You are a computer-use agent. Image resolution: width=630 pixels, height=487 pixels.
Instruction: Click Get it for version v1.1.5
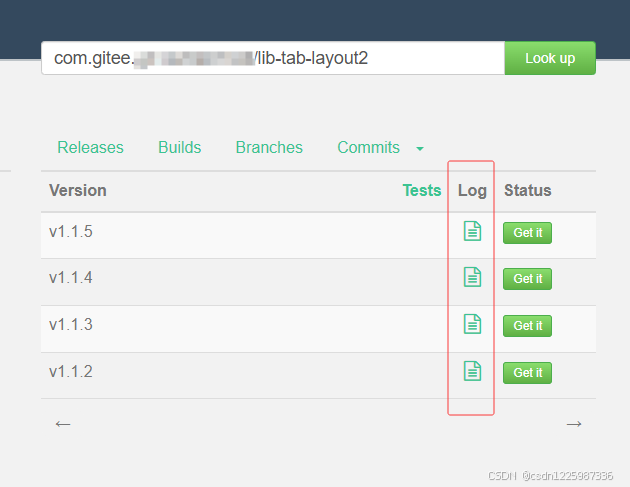point(527,233)
